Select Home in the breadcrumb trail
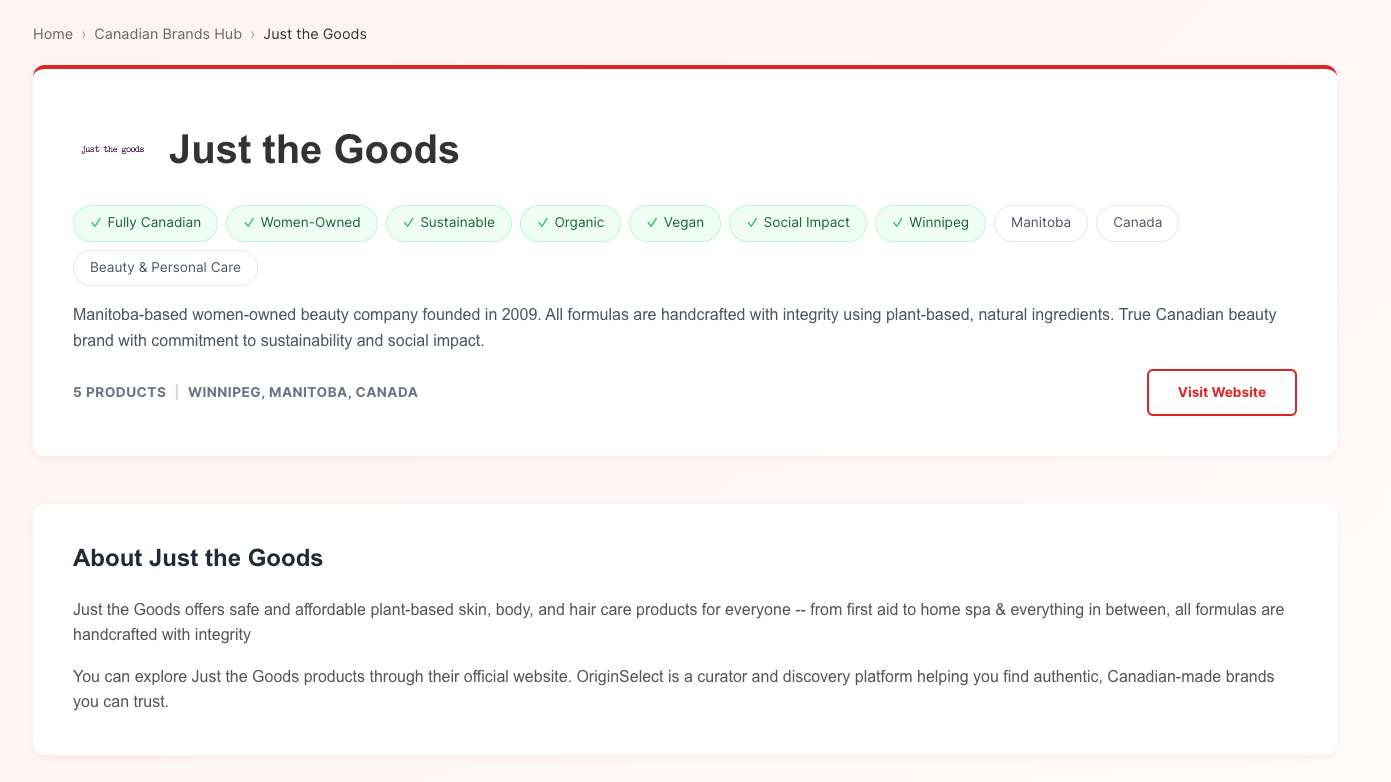 tap(53, 33)
